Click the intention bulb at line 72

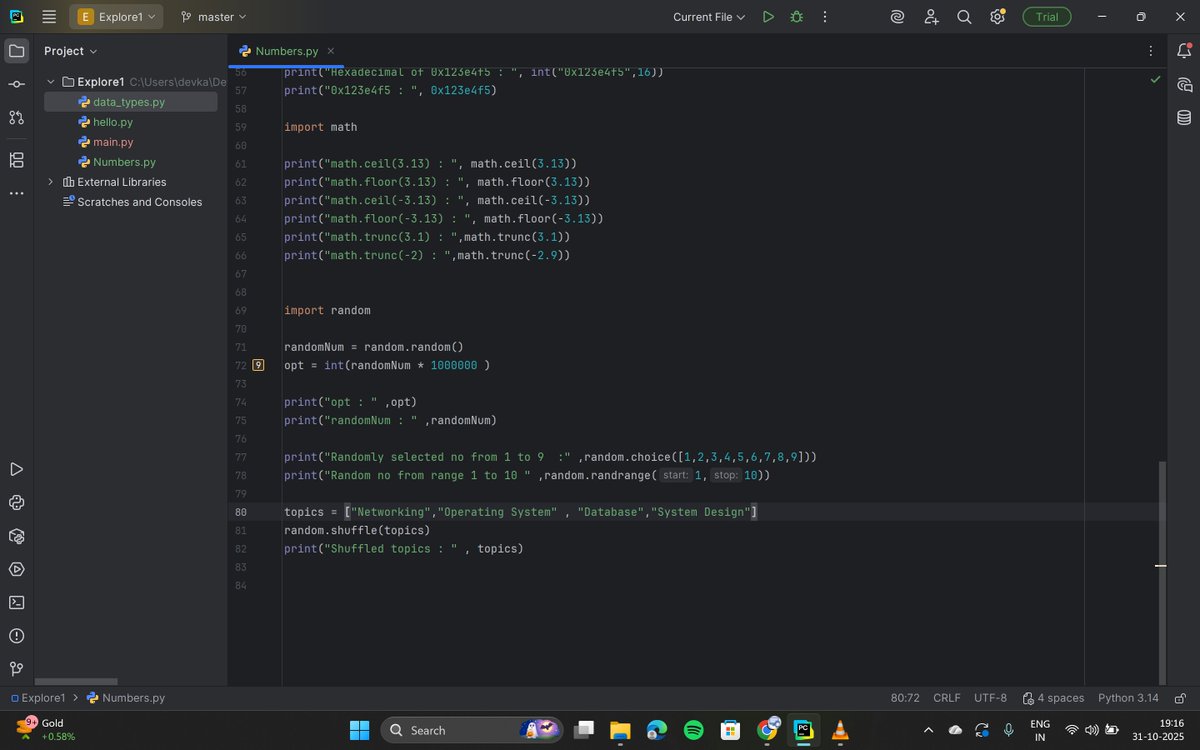[x=259, y=365]
